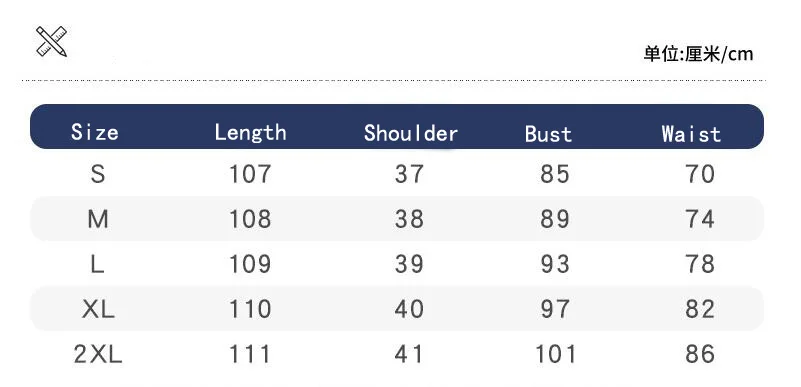Screen dimensions: 801x387
Task: Click shoulder value 41 for size 2XL
Action: pyautogui.click(x=409, y=354)
